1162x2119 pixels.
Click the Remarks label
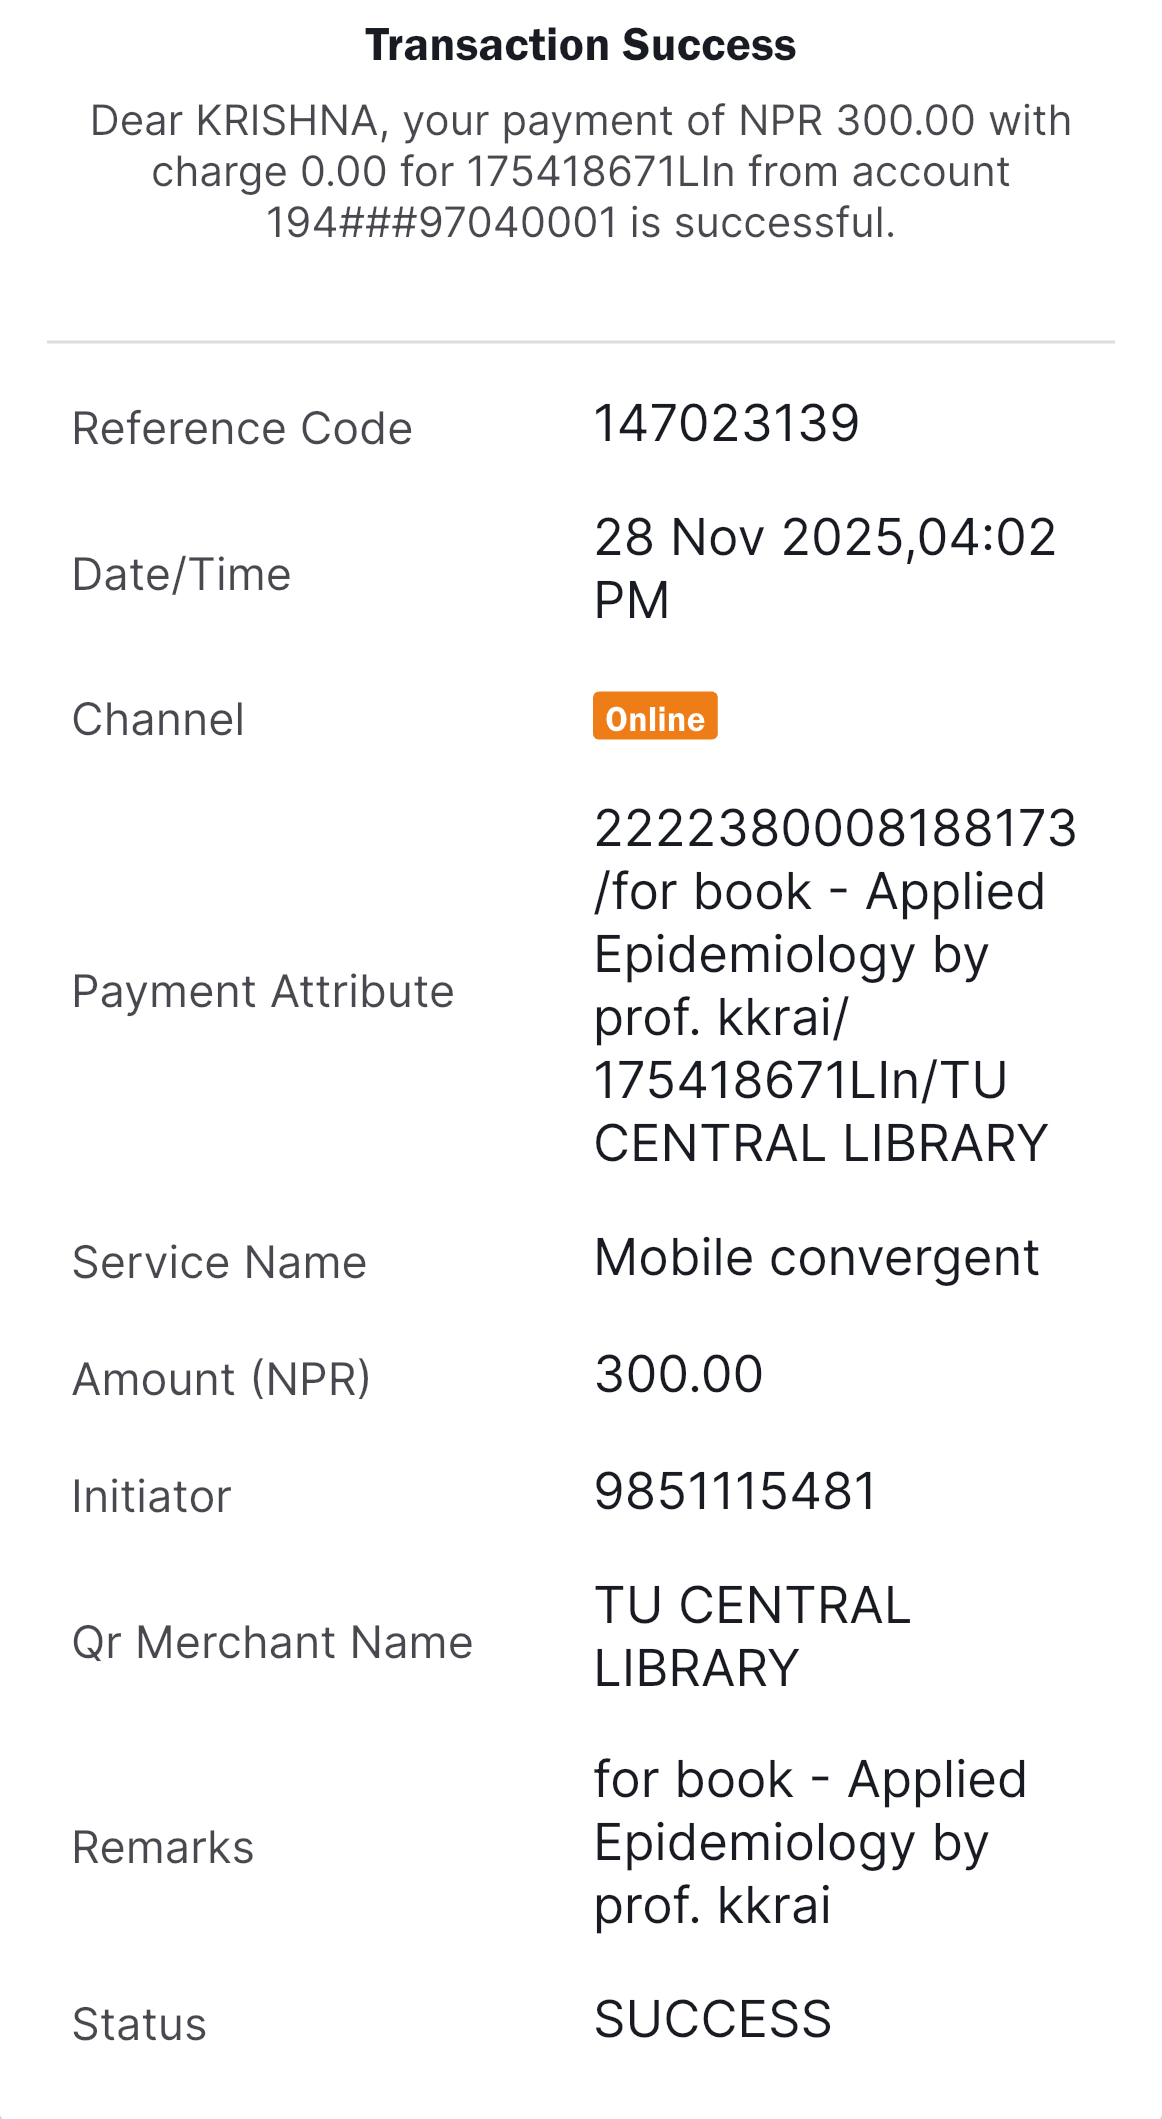click(x=163, y=1848)
